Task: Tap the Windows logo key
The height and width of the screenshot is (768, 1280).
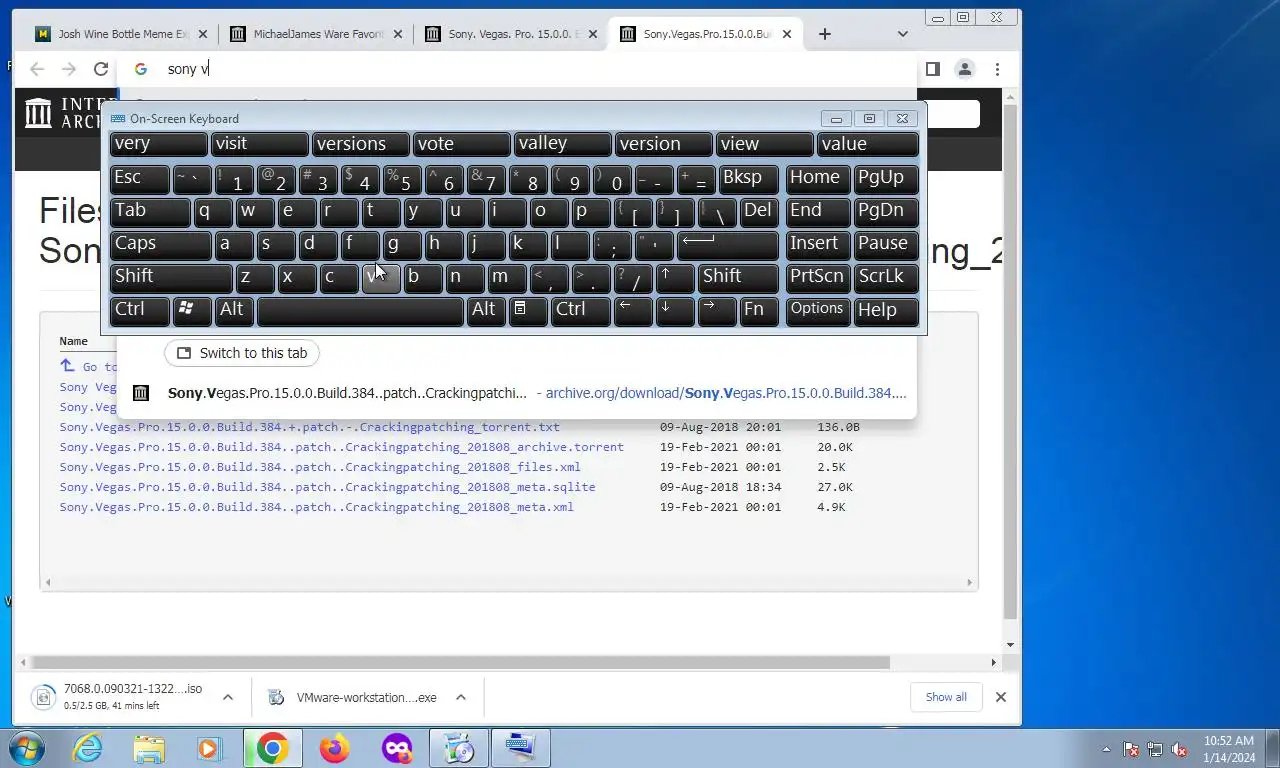Action: [192, 311]
